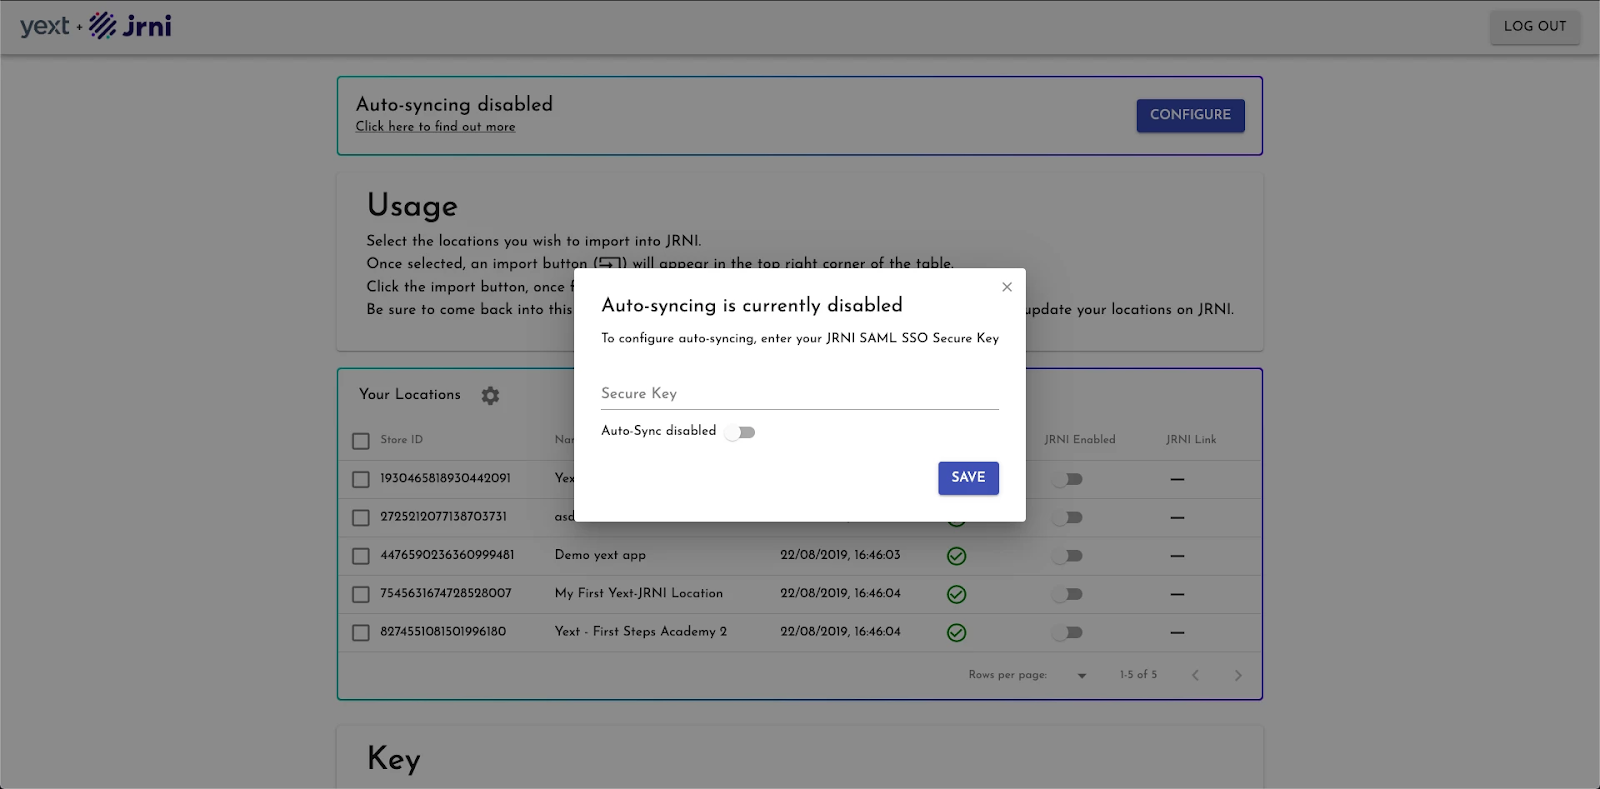Click Yext - First Steps Academy 2 name
The height and width of the screenshot is (789, 1600).
tap(641, 632)
